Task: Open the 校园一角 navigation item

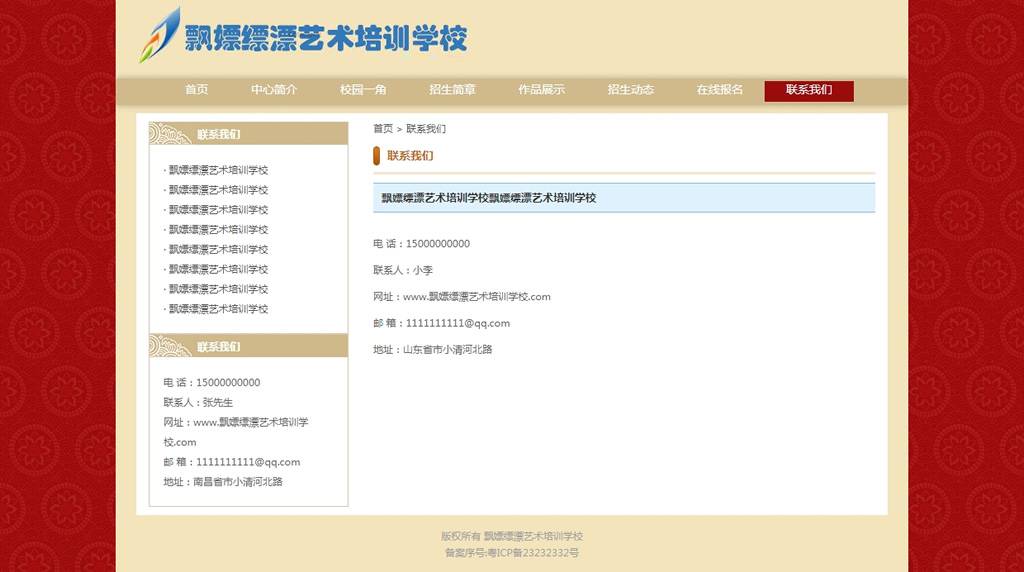Action: 363,90
